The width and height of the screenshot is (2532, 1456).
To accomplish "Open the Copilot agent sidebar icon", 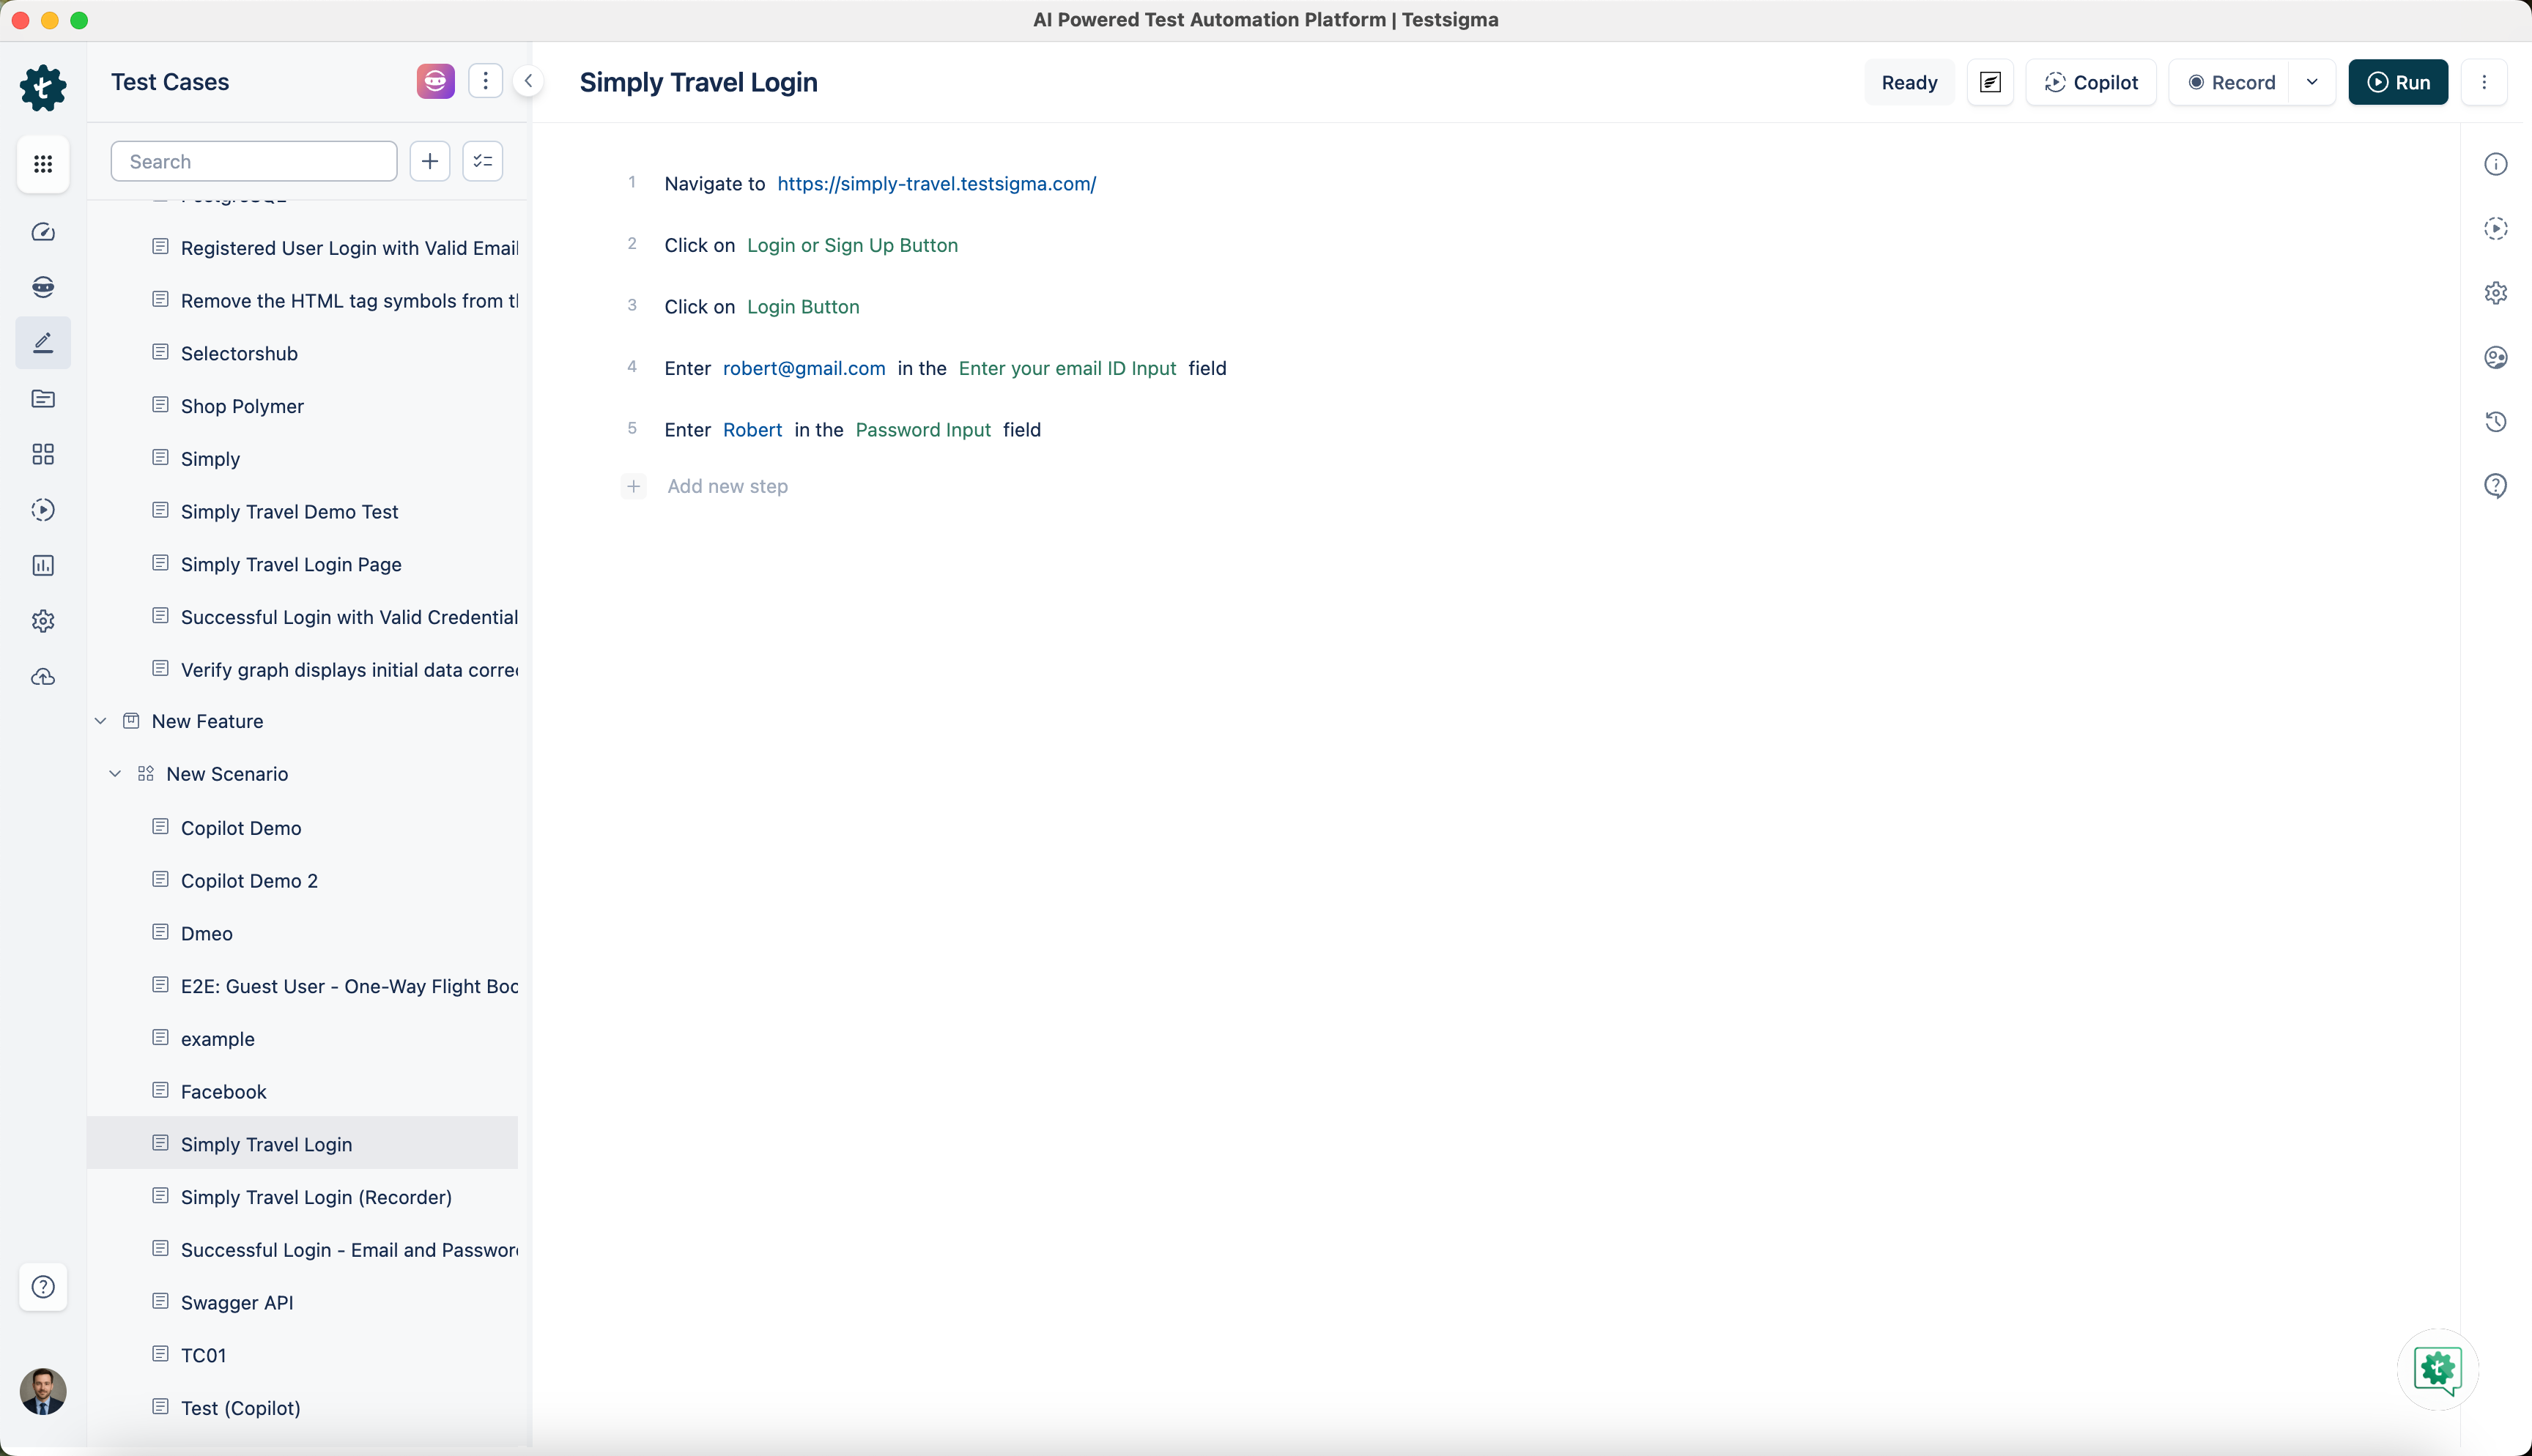I will click(x=43, y=287).
